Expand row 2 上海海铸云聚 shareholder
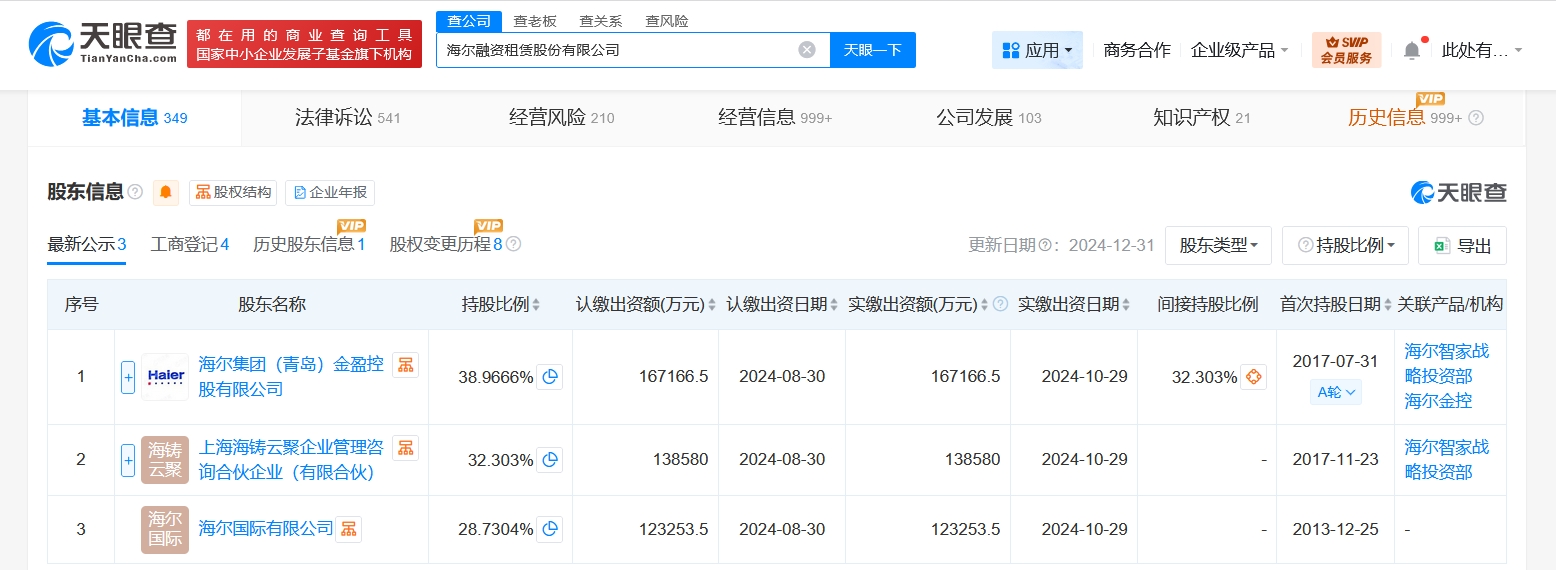Image resolution: width=1556 pixels, height=570 pixels. coord(128,460)
